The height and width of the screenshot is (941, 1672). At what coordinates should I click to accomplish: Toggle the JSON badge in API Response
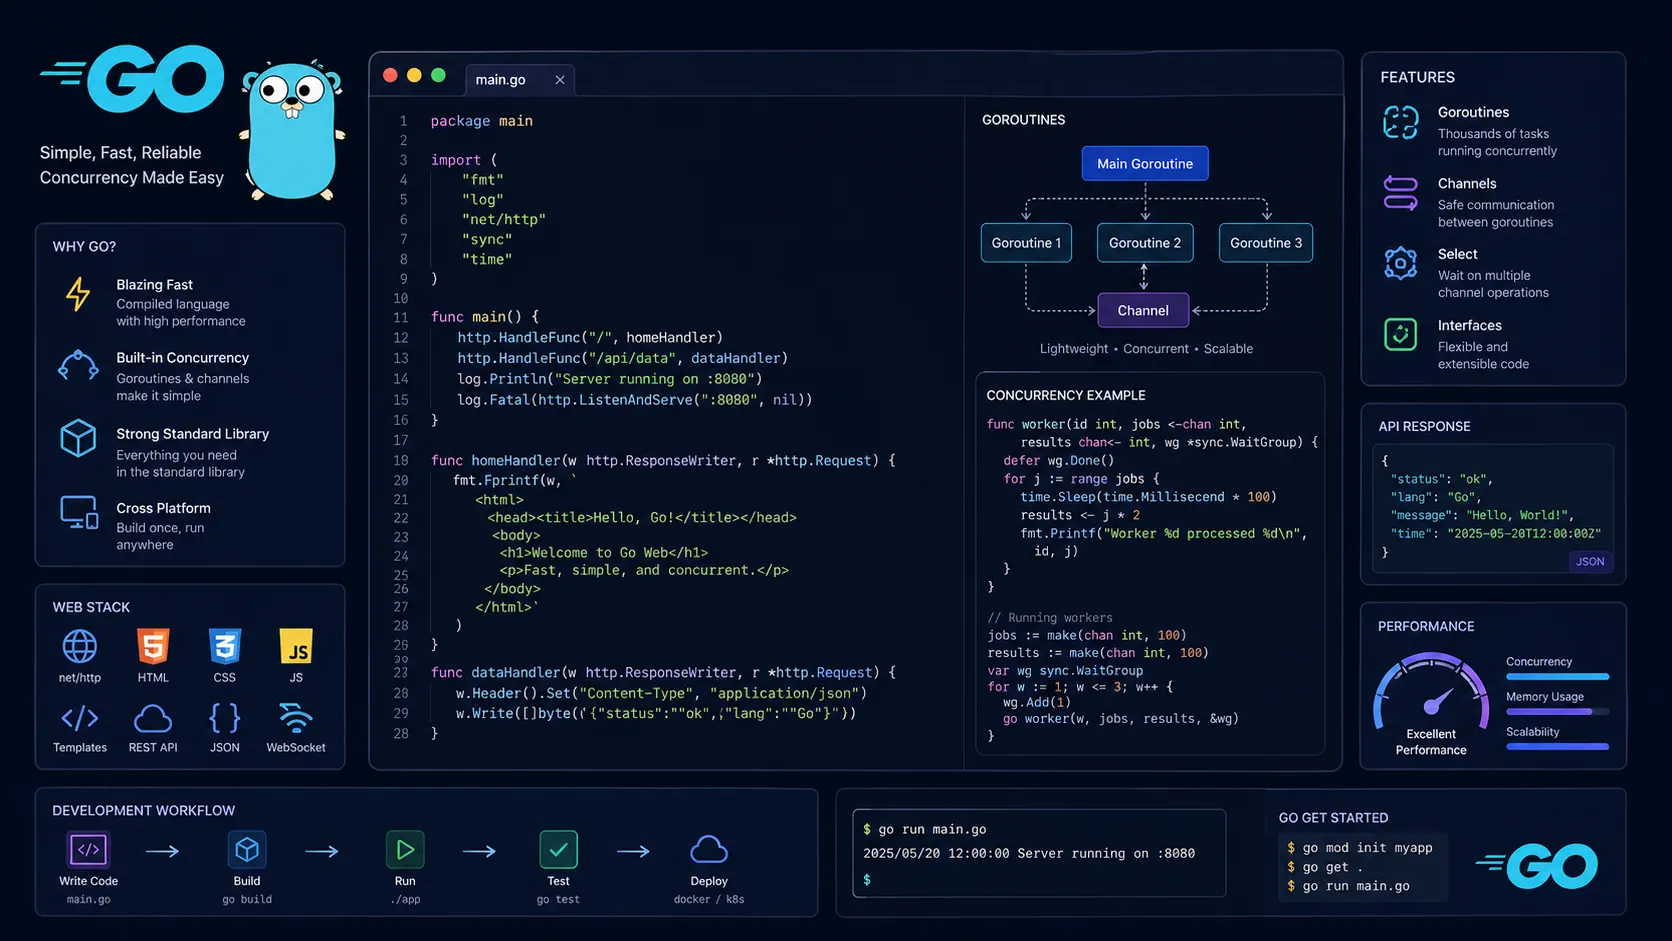click(x=1590, y=561)
